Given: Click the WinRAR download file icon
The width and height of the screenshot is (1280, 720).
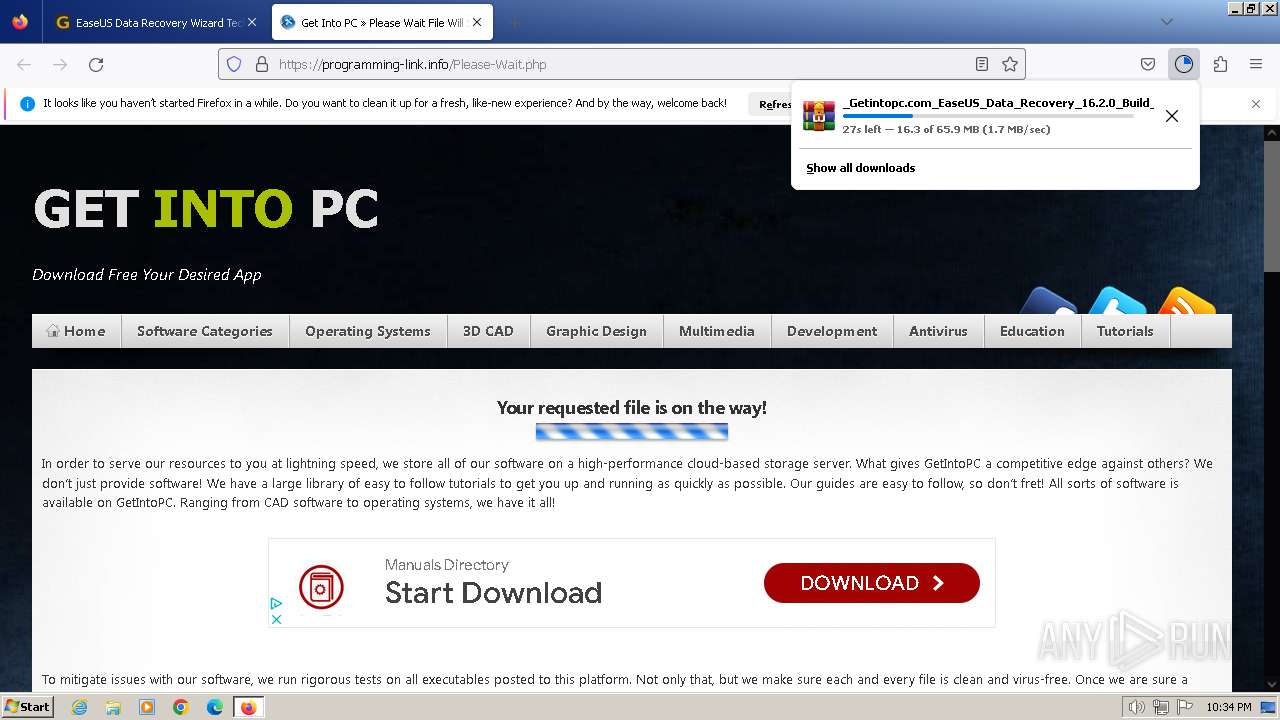Looking at the screenshot, I should (x=819, y=116).
